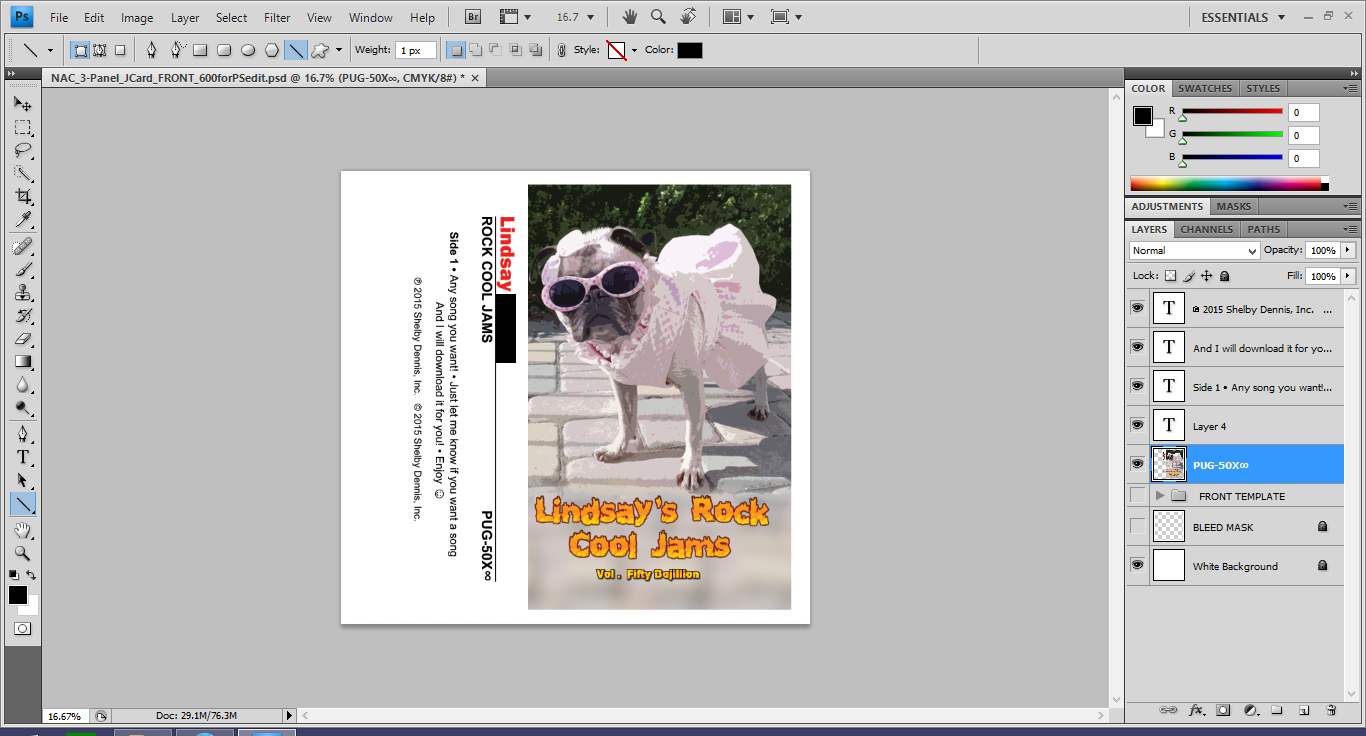Viewport: 1366px width, 736px height.
Task: Show the BLEED MASK layer
Action: click(x=1137, y=526)
